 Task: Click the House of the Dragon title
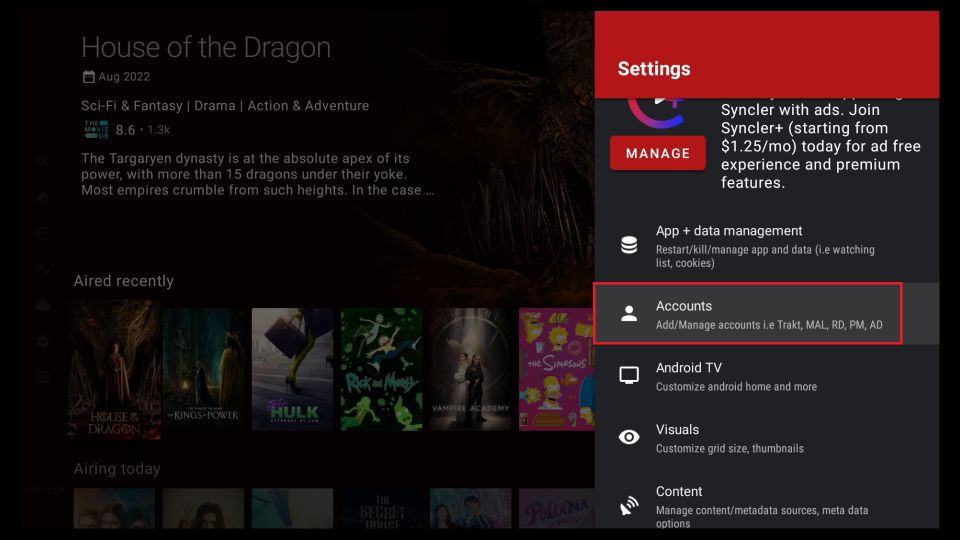tap(206, 47)
